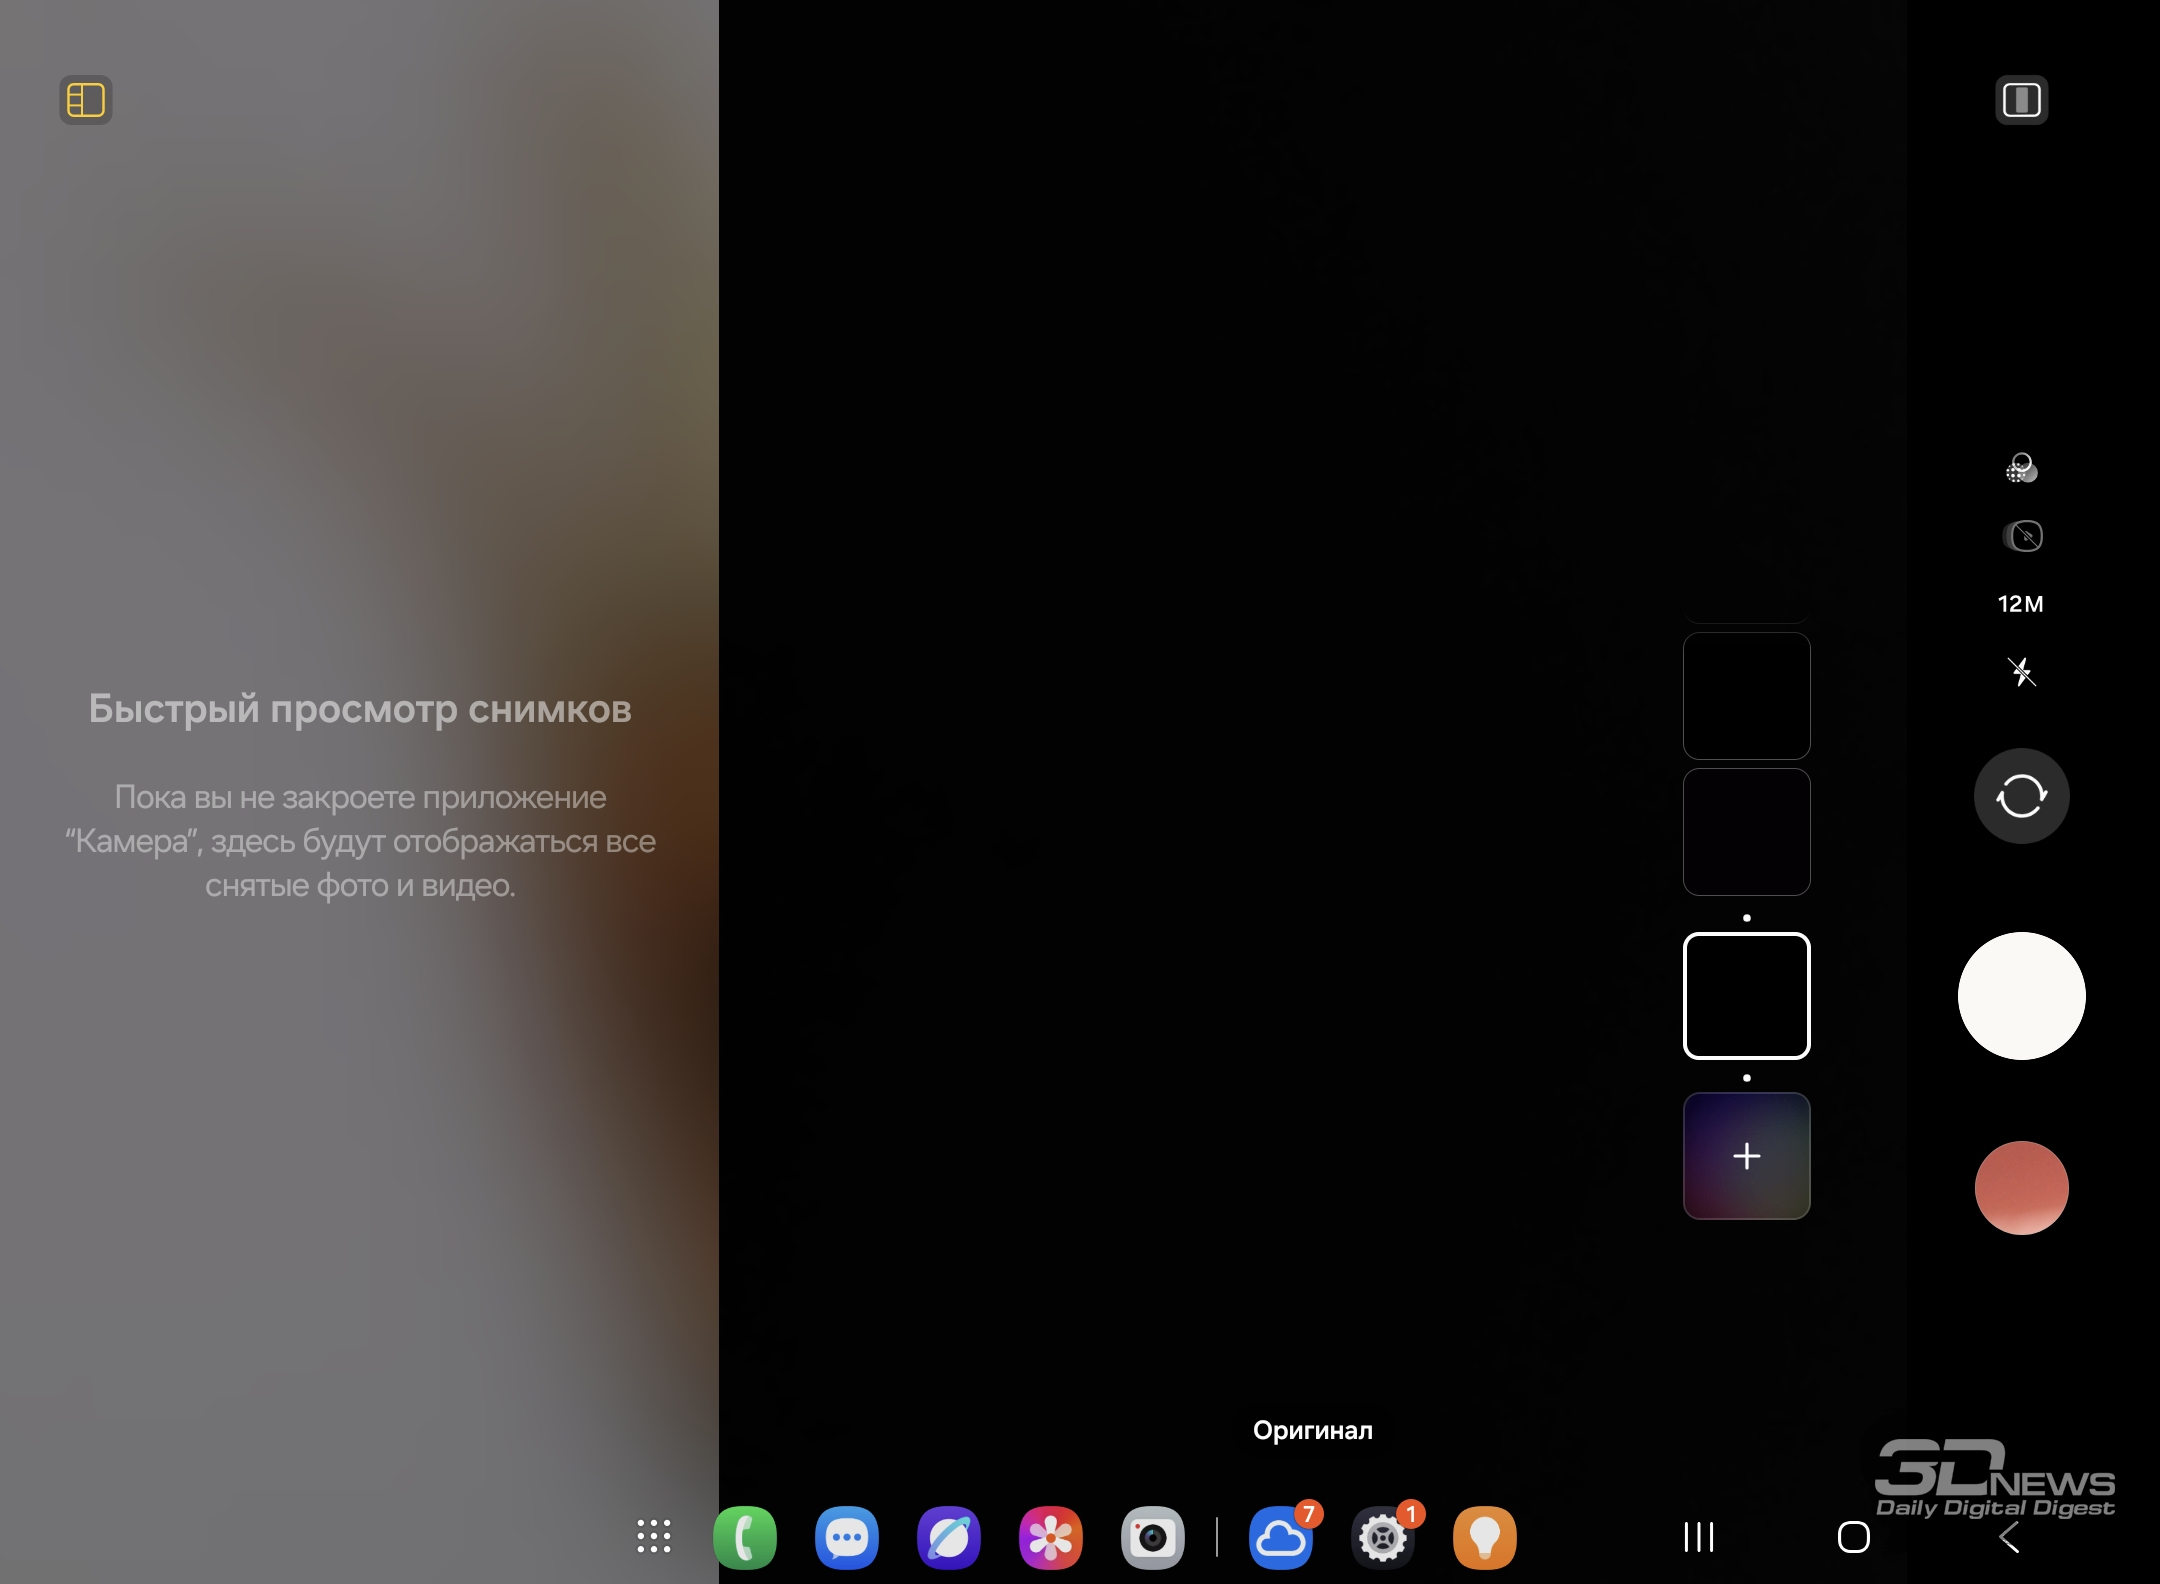Select the highlighted Original filter thumbnail
The image size is (2160, 1584).
(x=1746, y=996)
